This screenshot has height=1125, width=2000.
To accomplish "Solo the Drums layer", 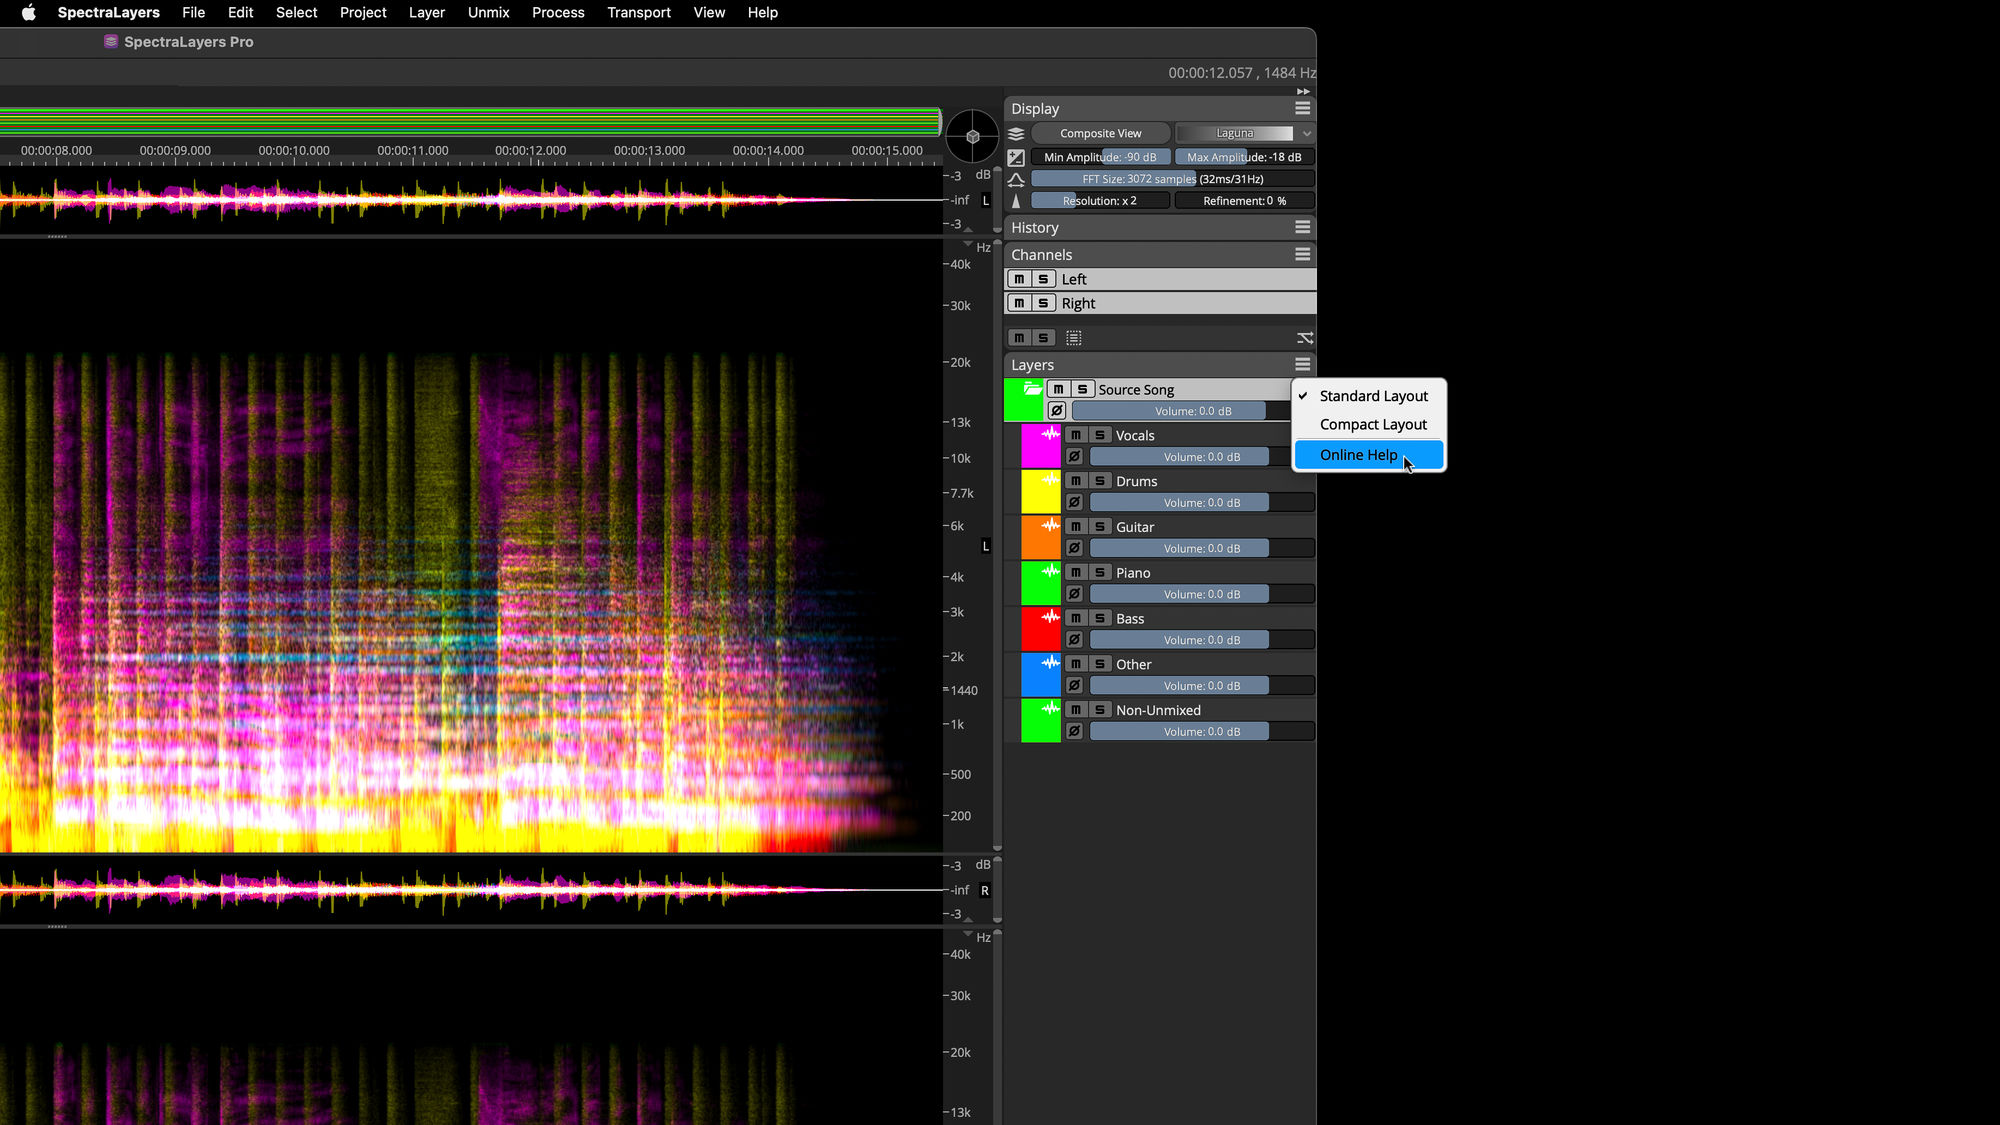I will pyautogui.click(x=1099, y=480).
